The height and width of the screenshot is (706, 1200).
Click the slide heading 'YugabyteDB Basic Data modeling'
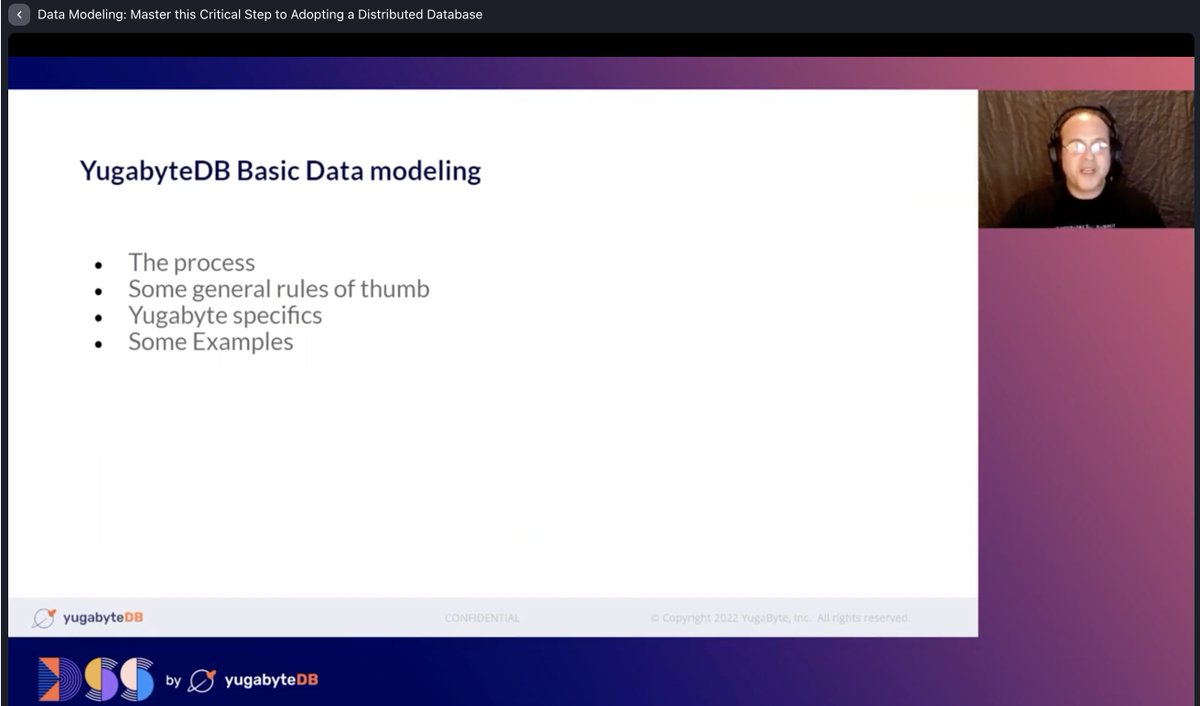point(280,171)
